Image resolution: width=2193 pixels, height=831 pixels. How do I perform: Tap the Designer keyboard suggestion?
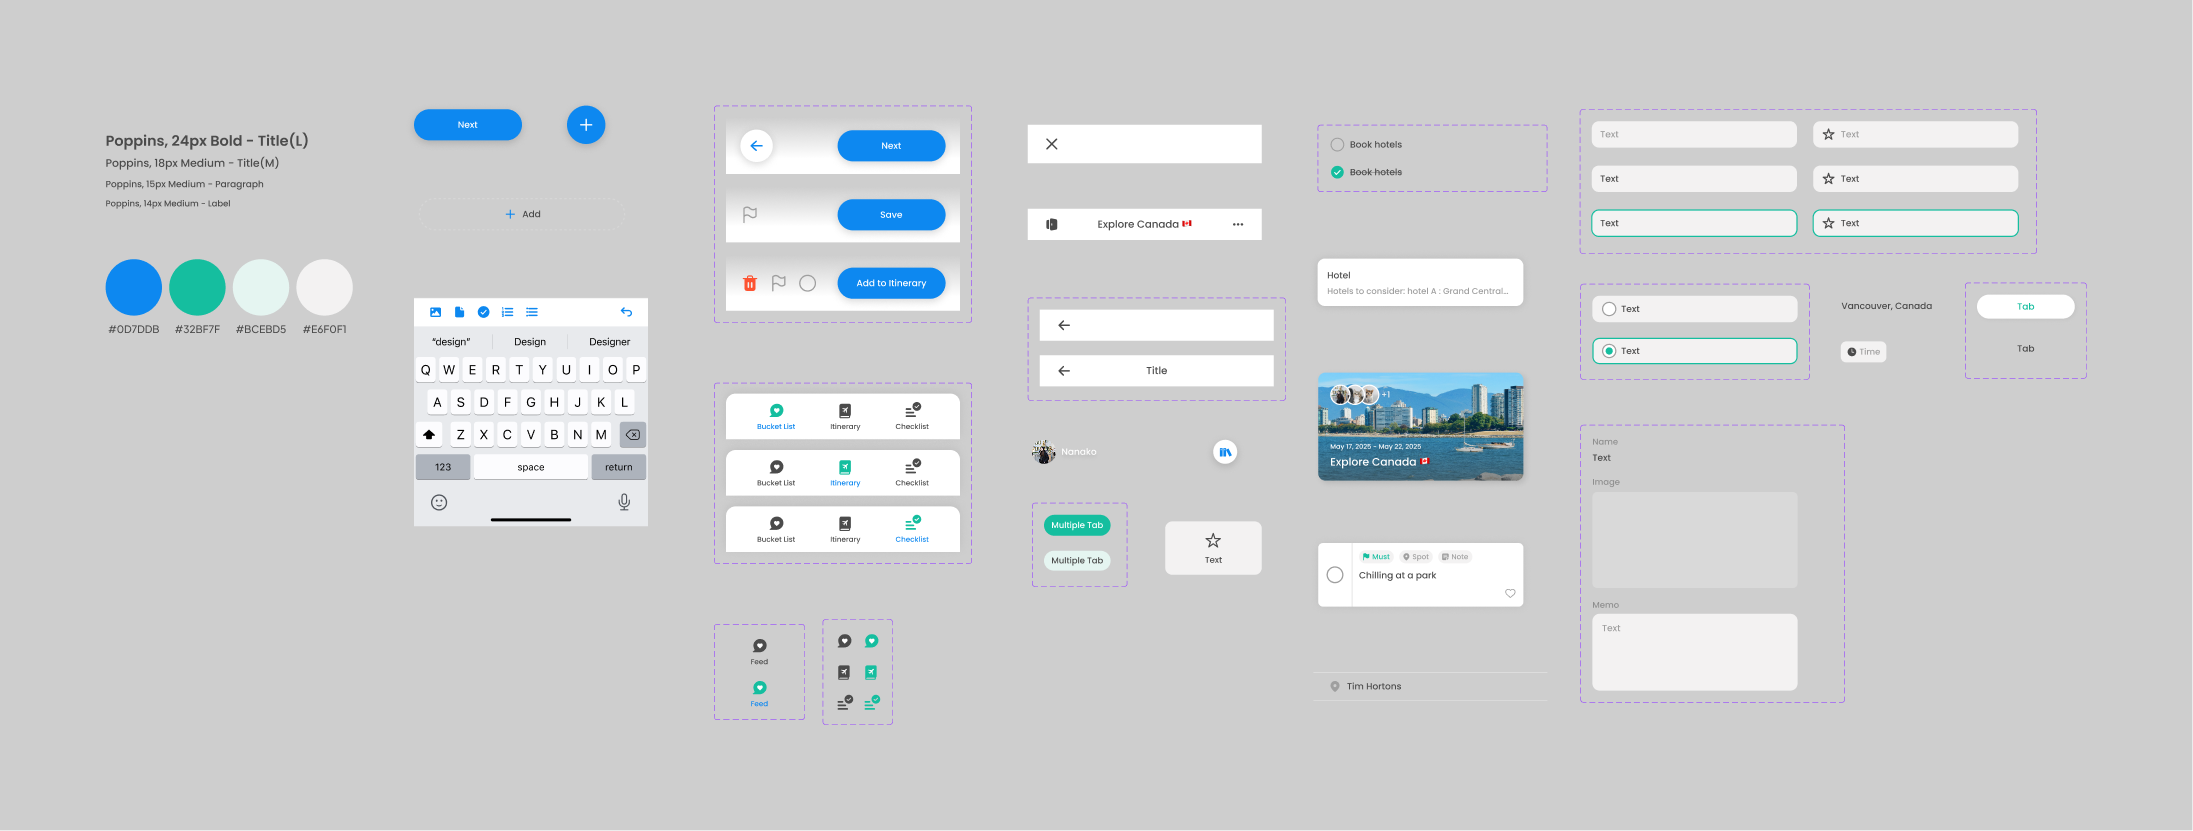click(609, 342)
